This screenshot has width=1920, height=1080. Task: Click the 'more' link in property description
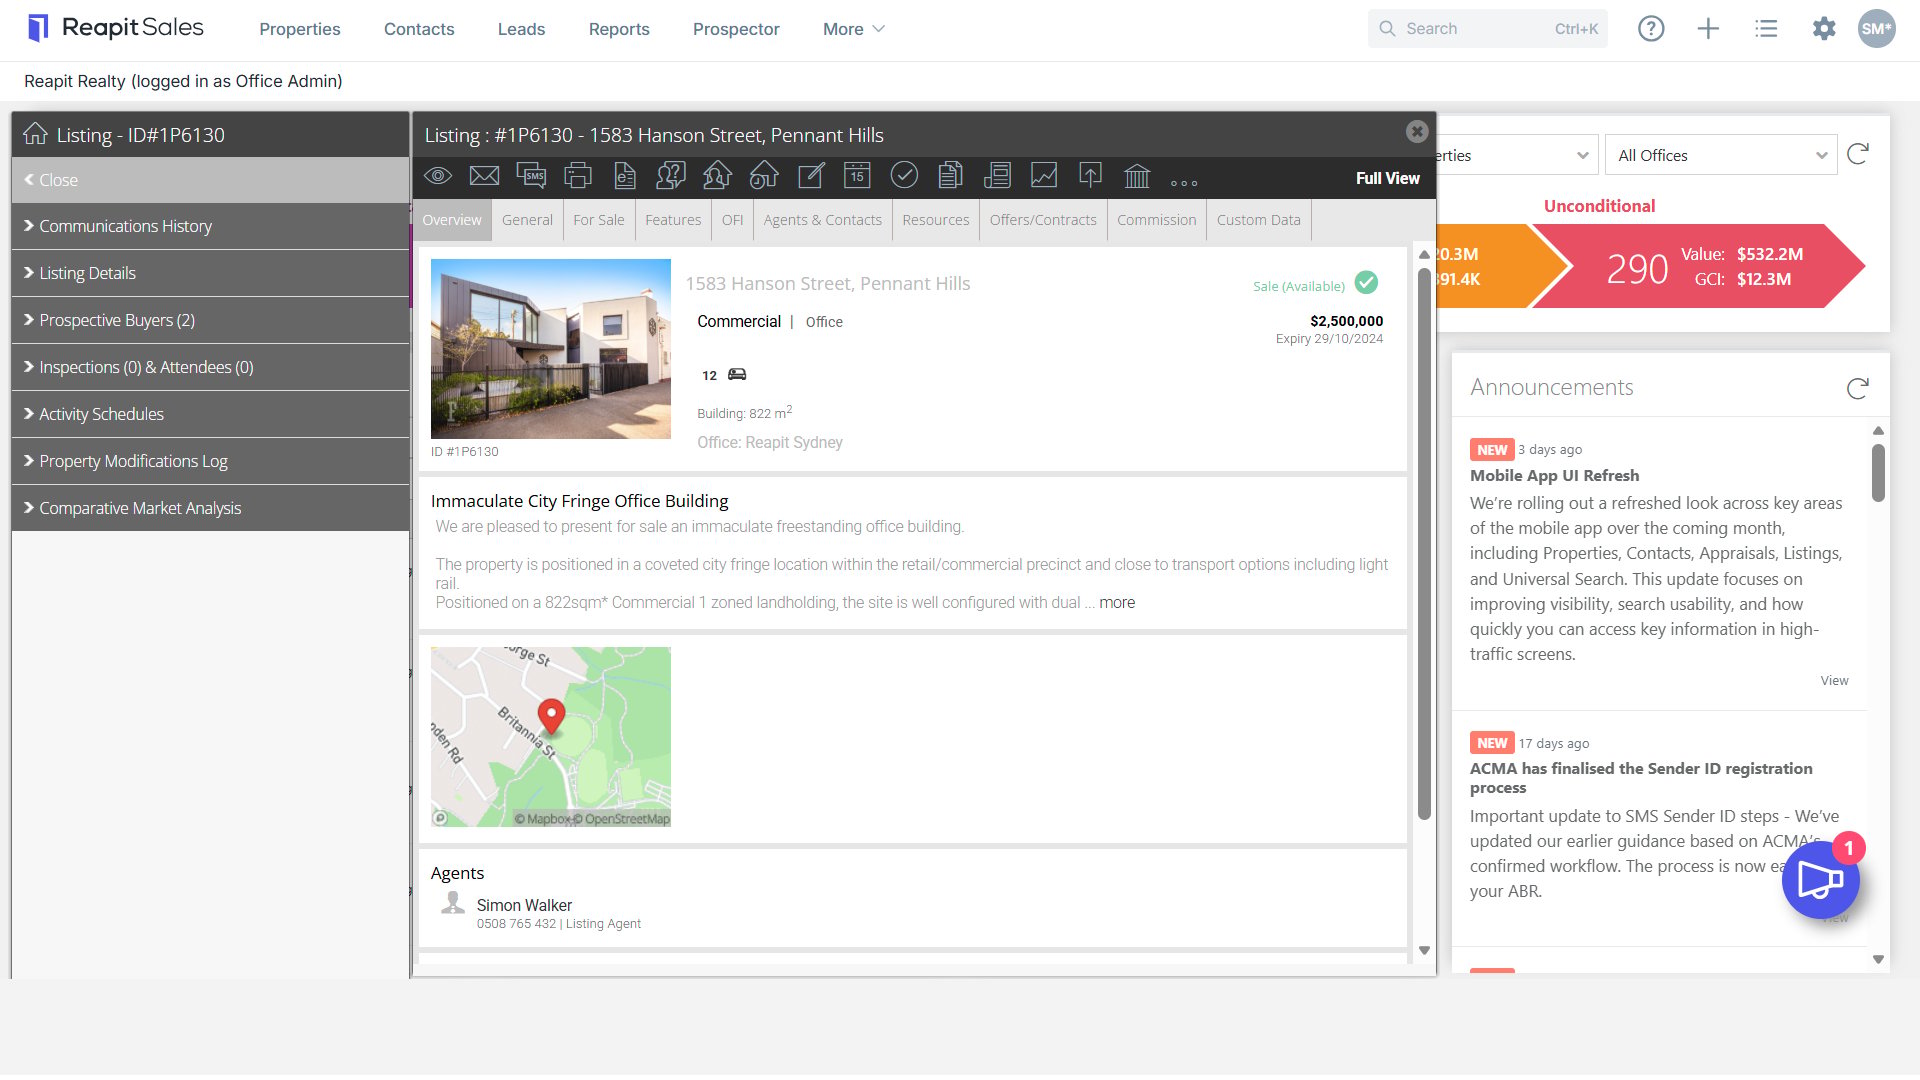(x=1117, y=603)
